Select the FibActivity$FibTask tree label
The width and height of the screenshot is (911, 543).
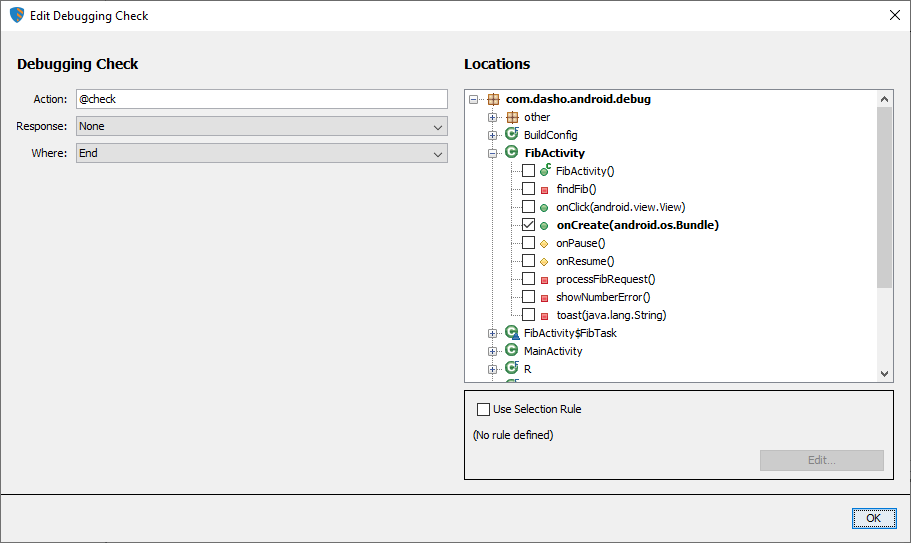(570, 333)
